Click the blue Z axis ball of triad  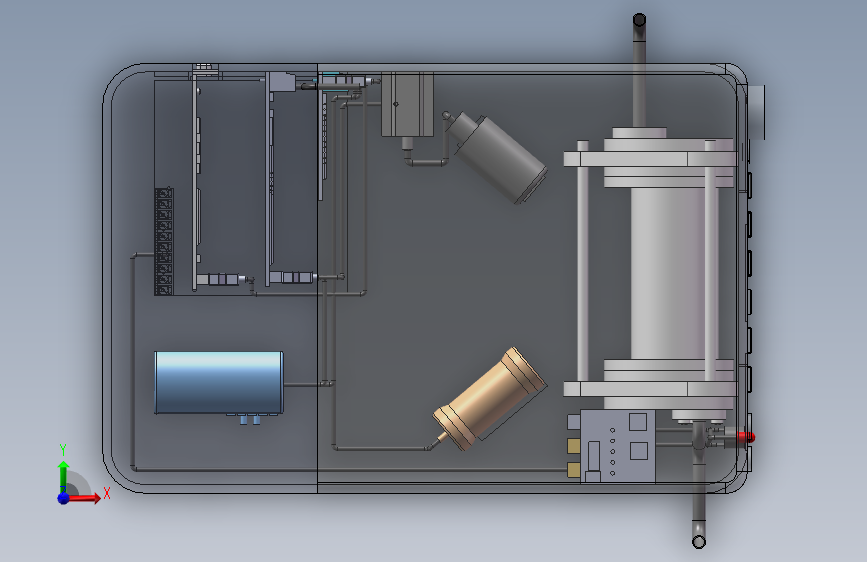64,498
